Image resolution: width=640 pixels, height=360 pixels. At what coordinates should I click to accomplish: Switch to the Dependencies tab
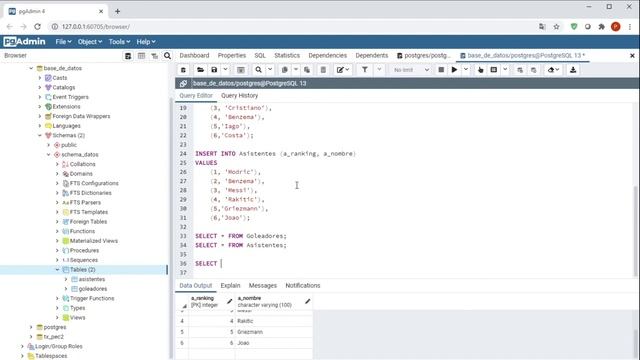[328, 56]
